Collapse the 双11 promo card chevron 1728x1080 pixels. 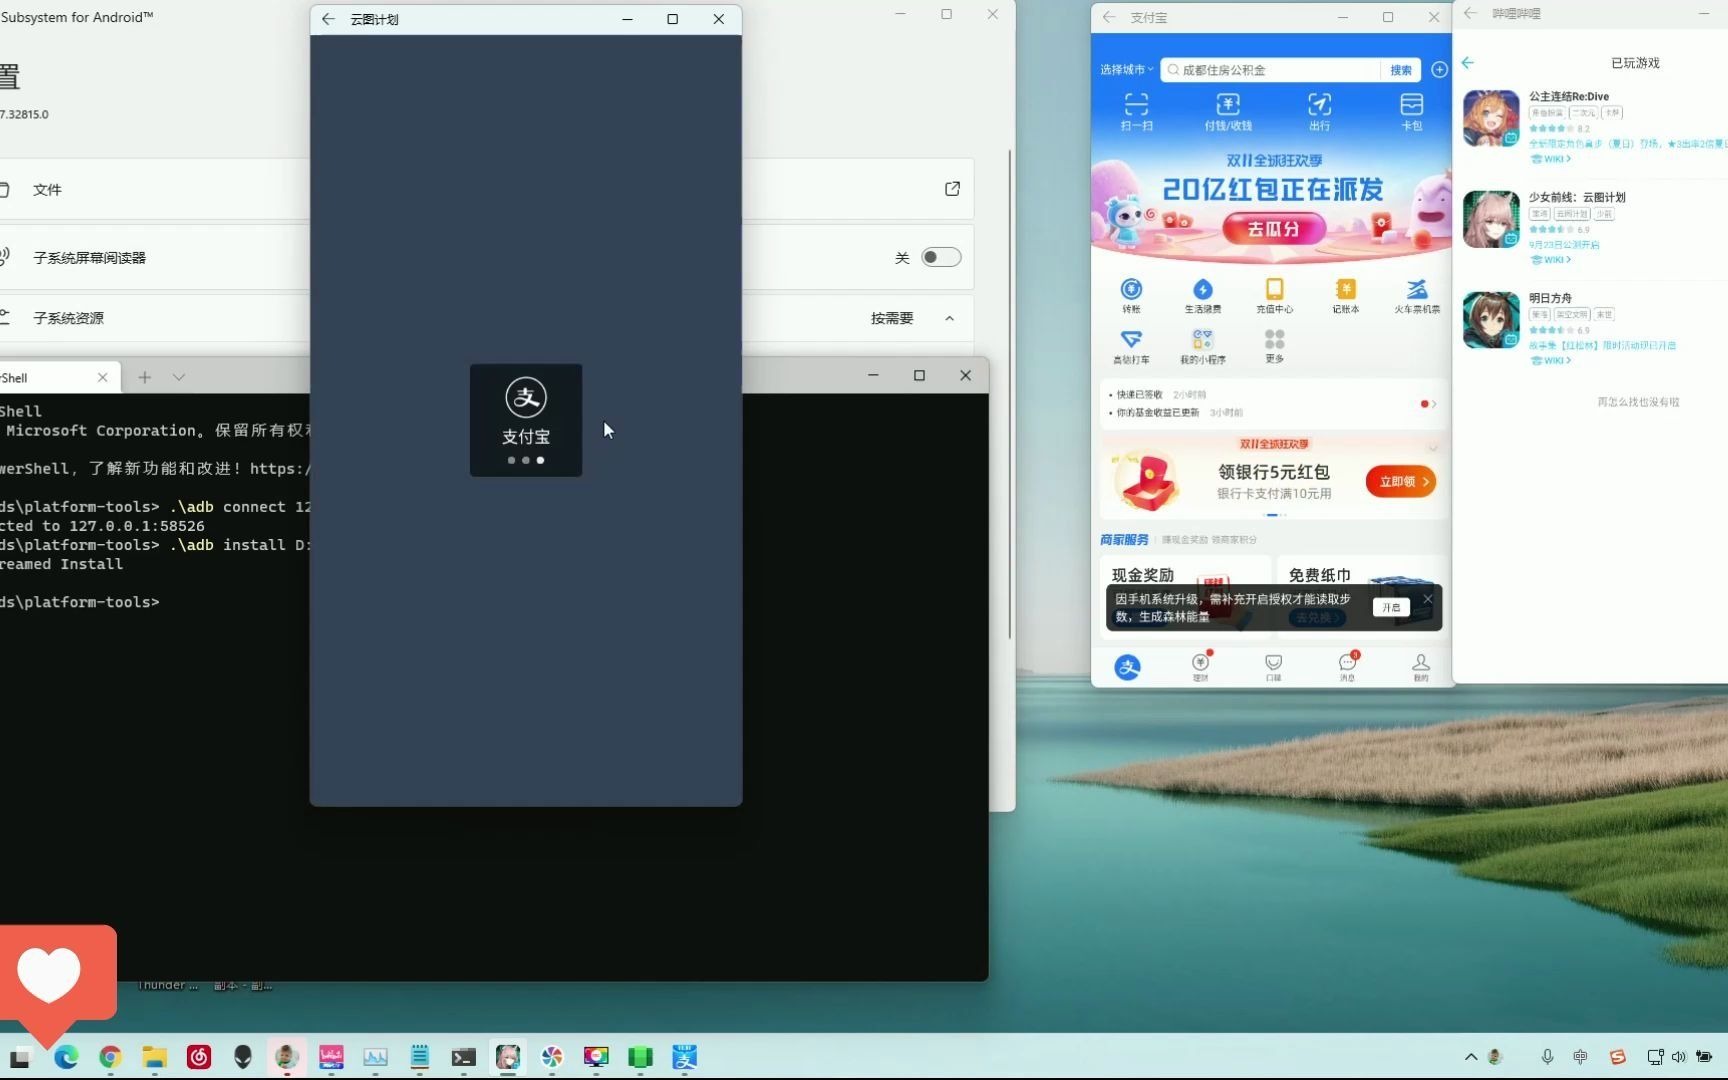(1432, 447)
